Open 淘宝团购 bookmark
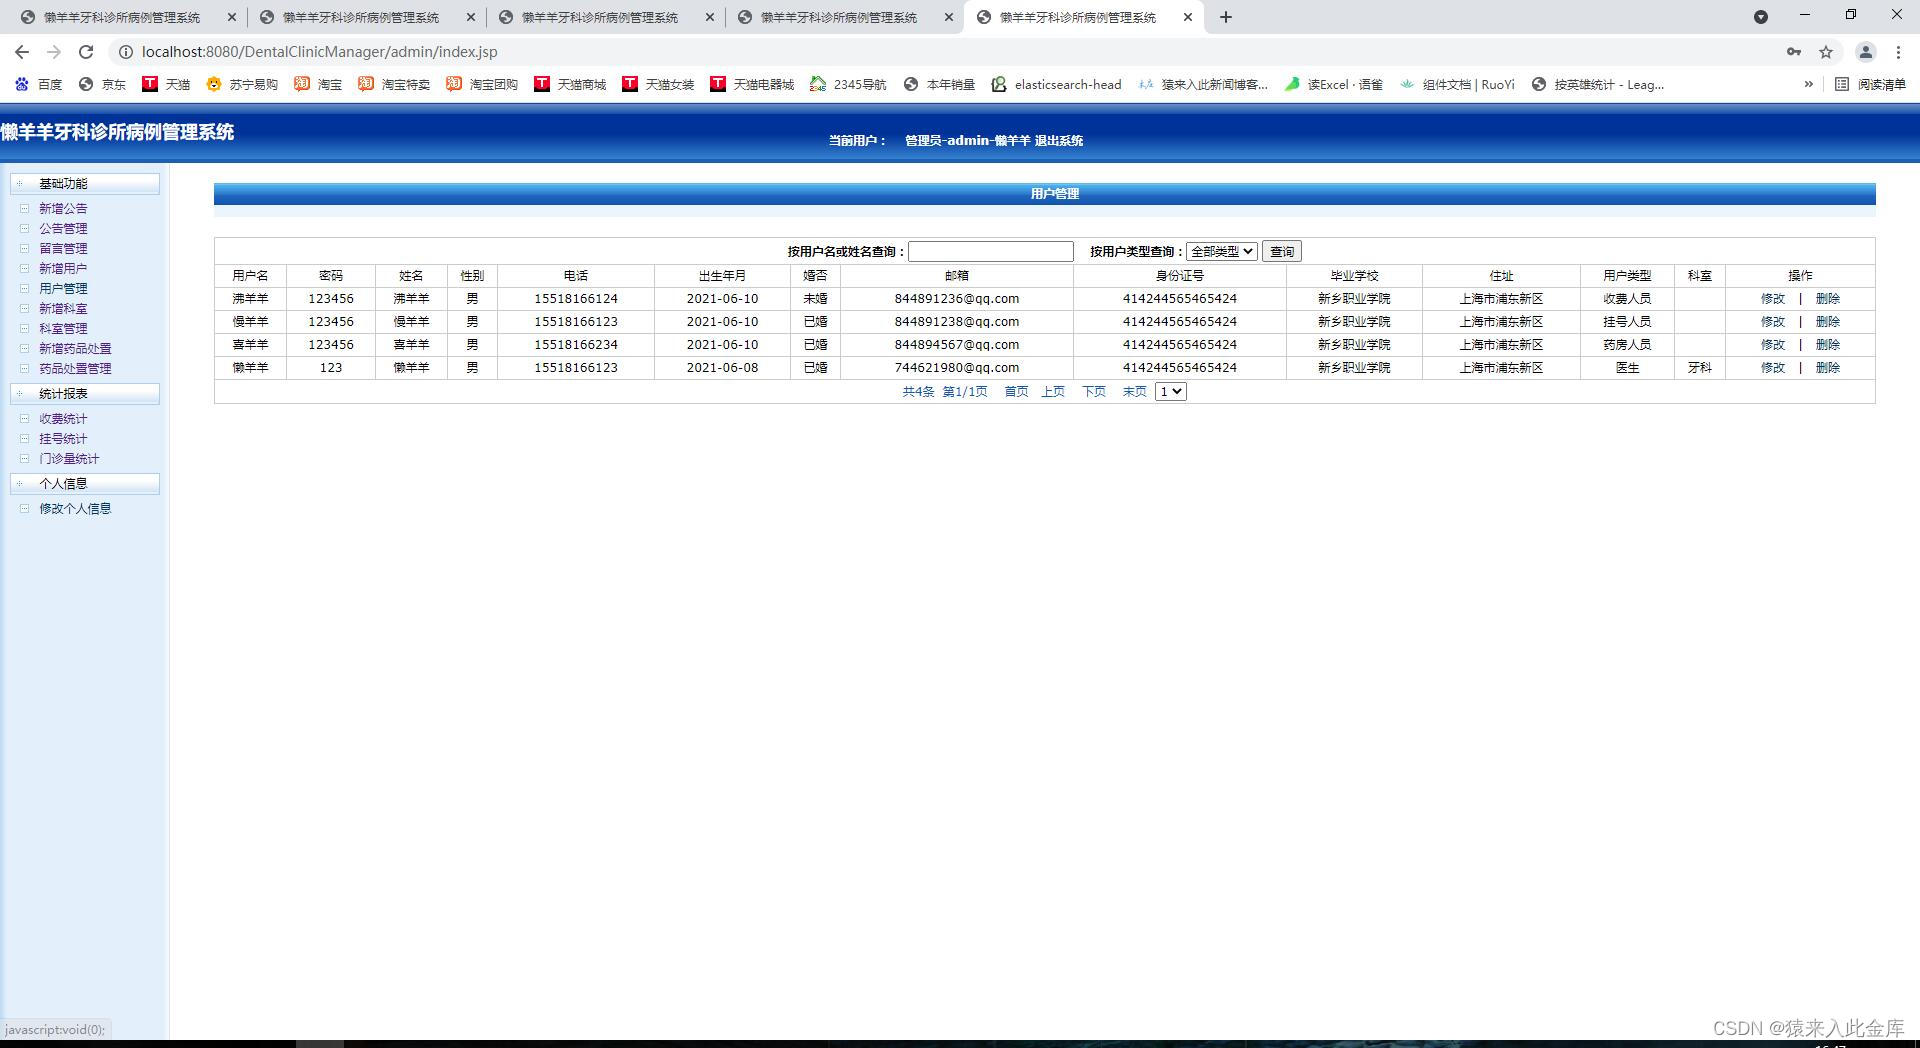 click(x=482, y=84)
